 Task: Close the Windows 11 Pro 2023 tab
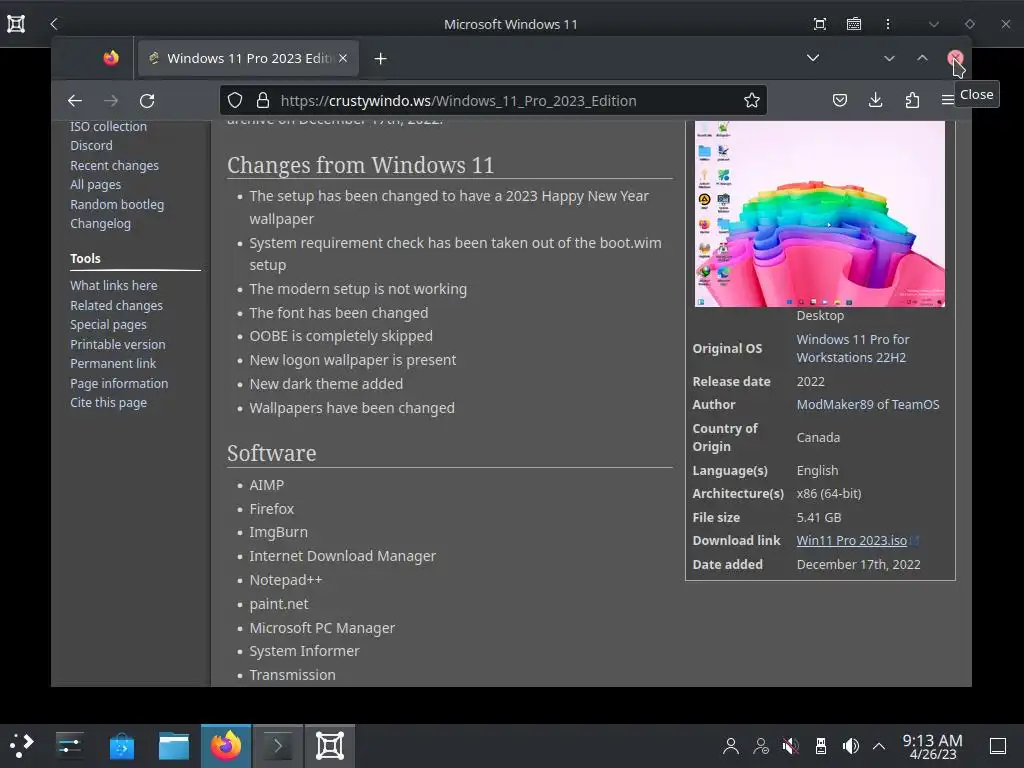click(343, 58)
